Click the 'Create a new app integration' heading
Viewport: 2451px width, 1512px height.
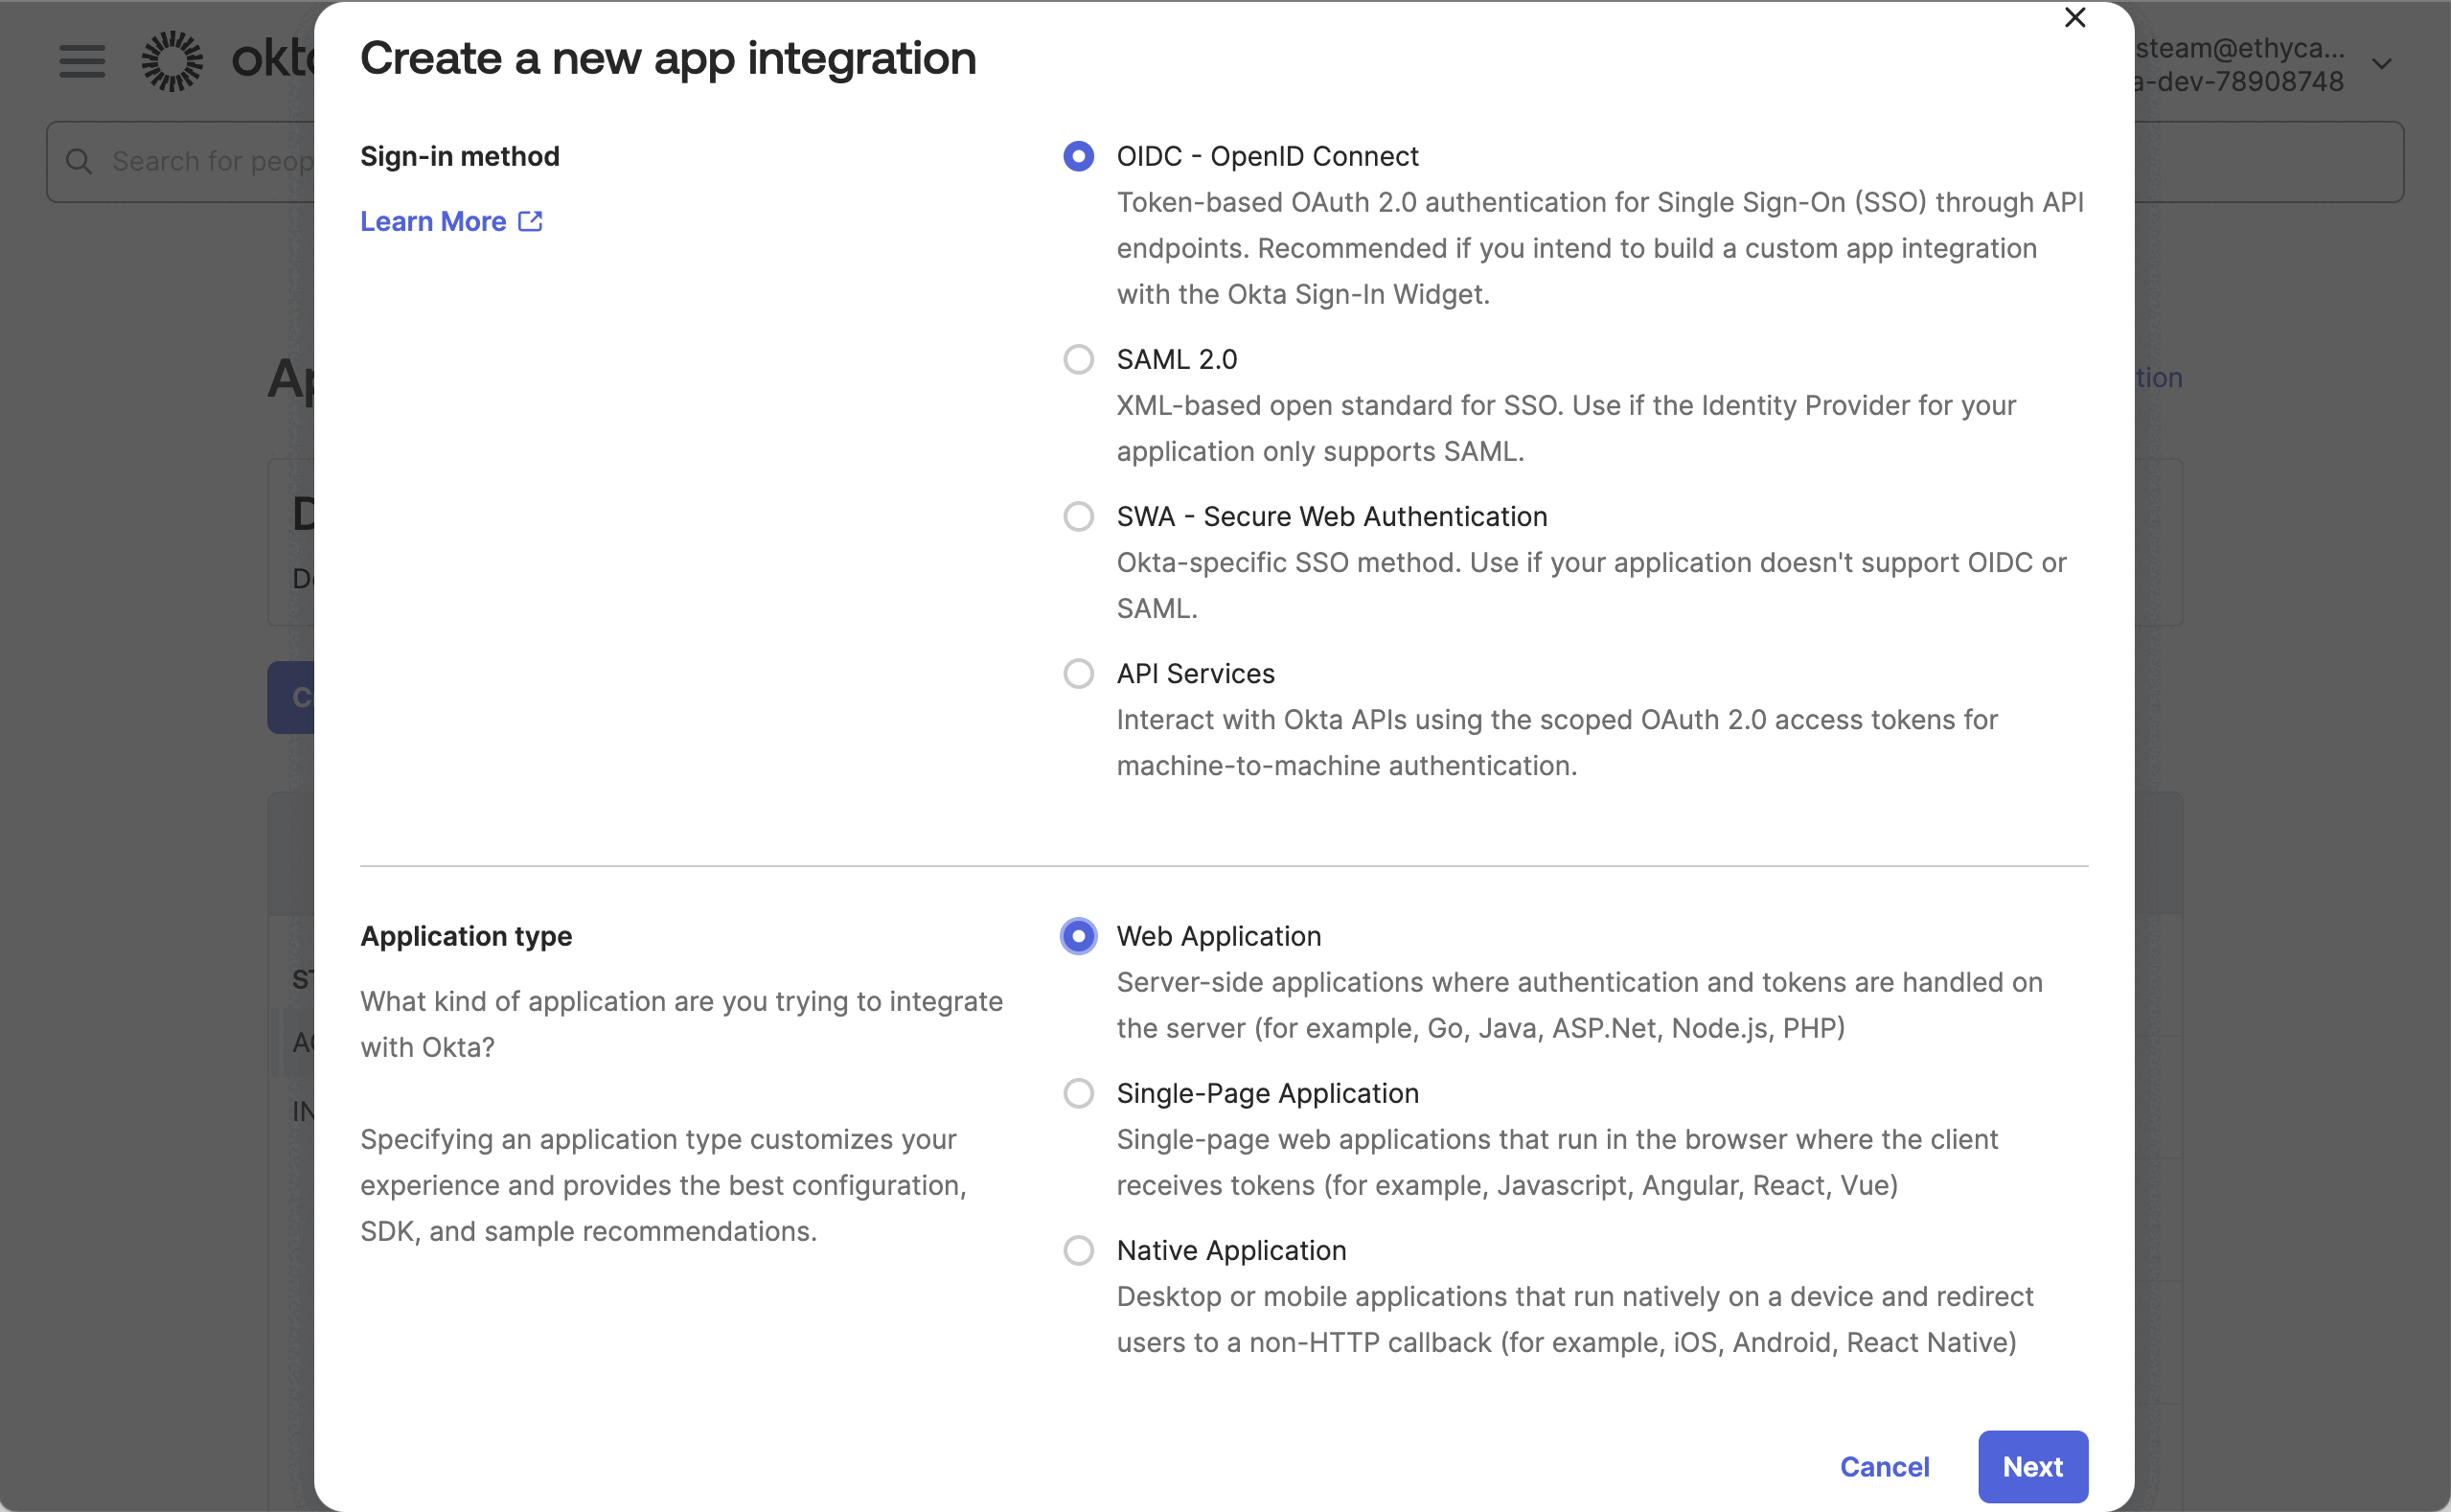(668, 58)
